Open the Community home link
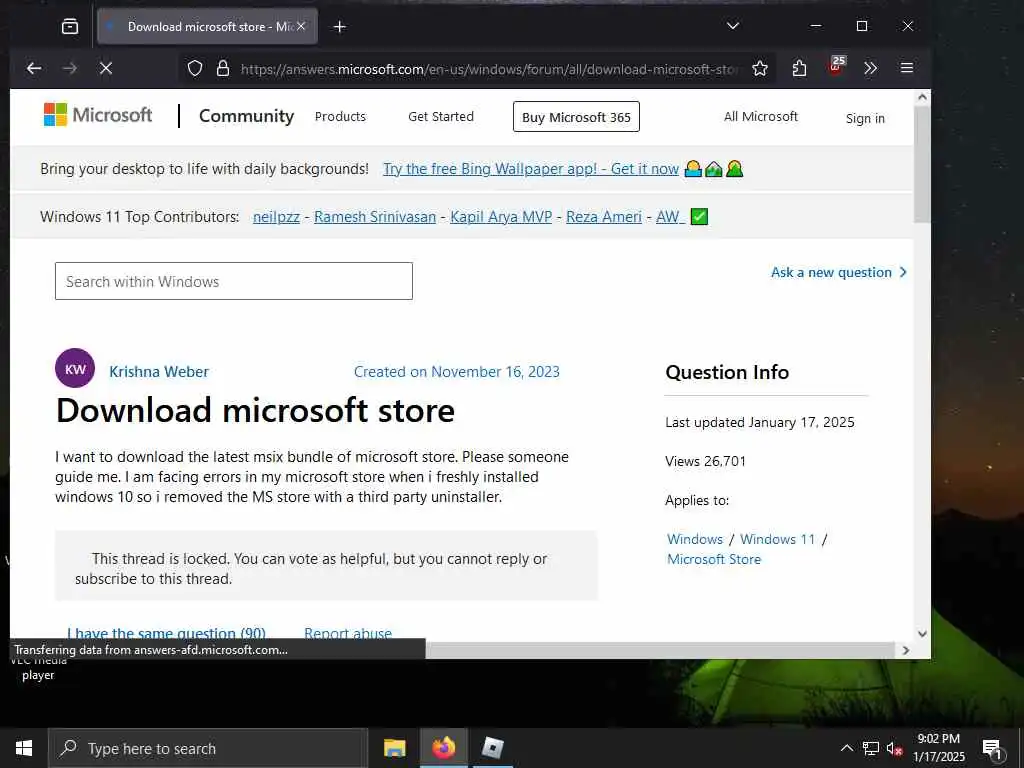The height and width of the screenshot is (768, 1024). pos(246,116)
